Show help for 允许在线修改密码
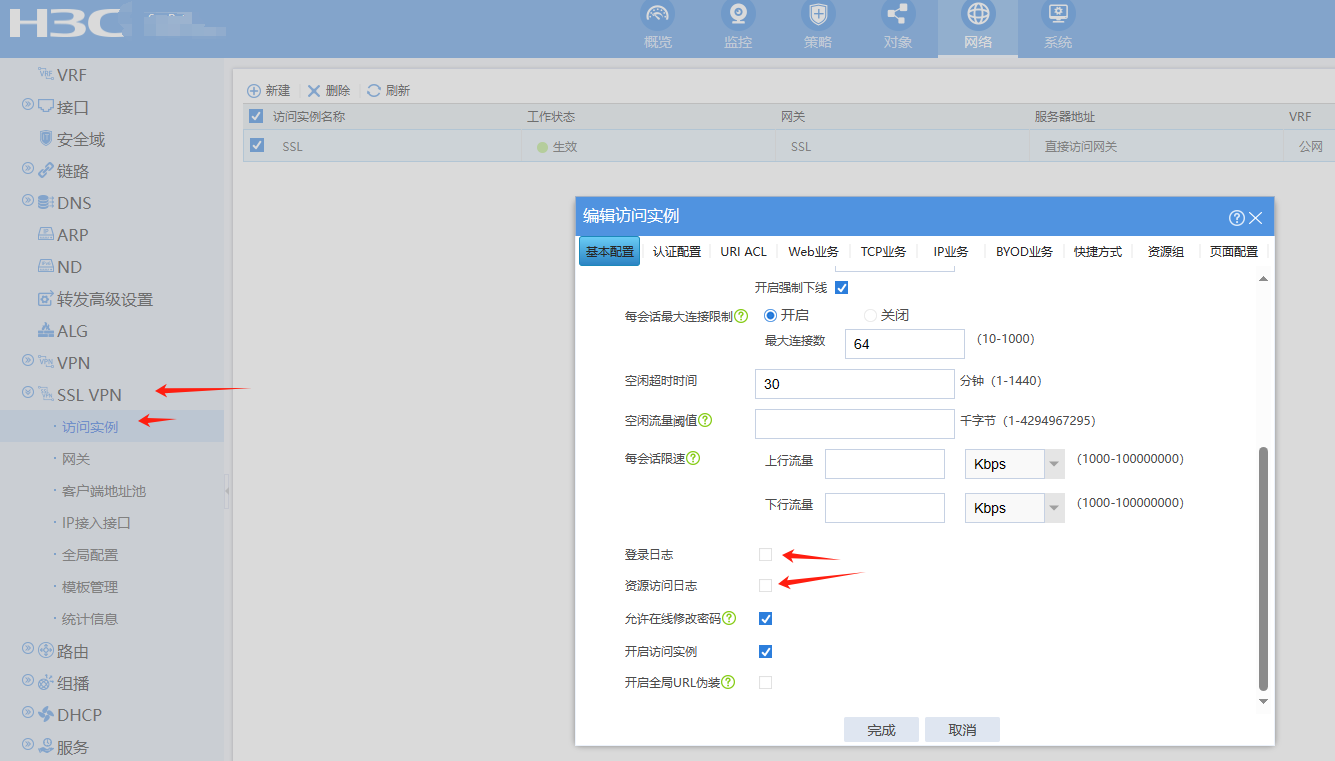This screenshot has height=761, width=1335. pos(729,618)
